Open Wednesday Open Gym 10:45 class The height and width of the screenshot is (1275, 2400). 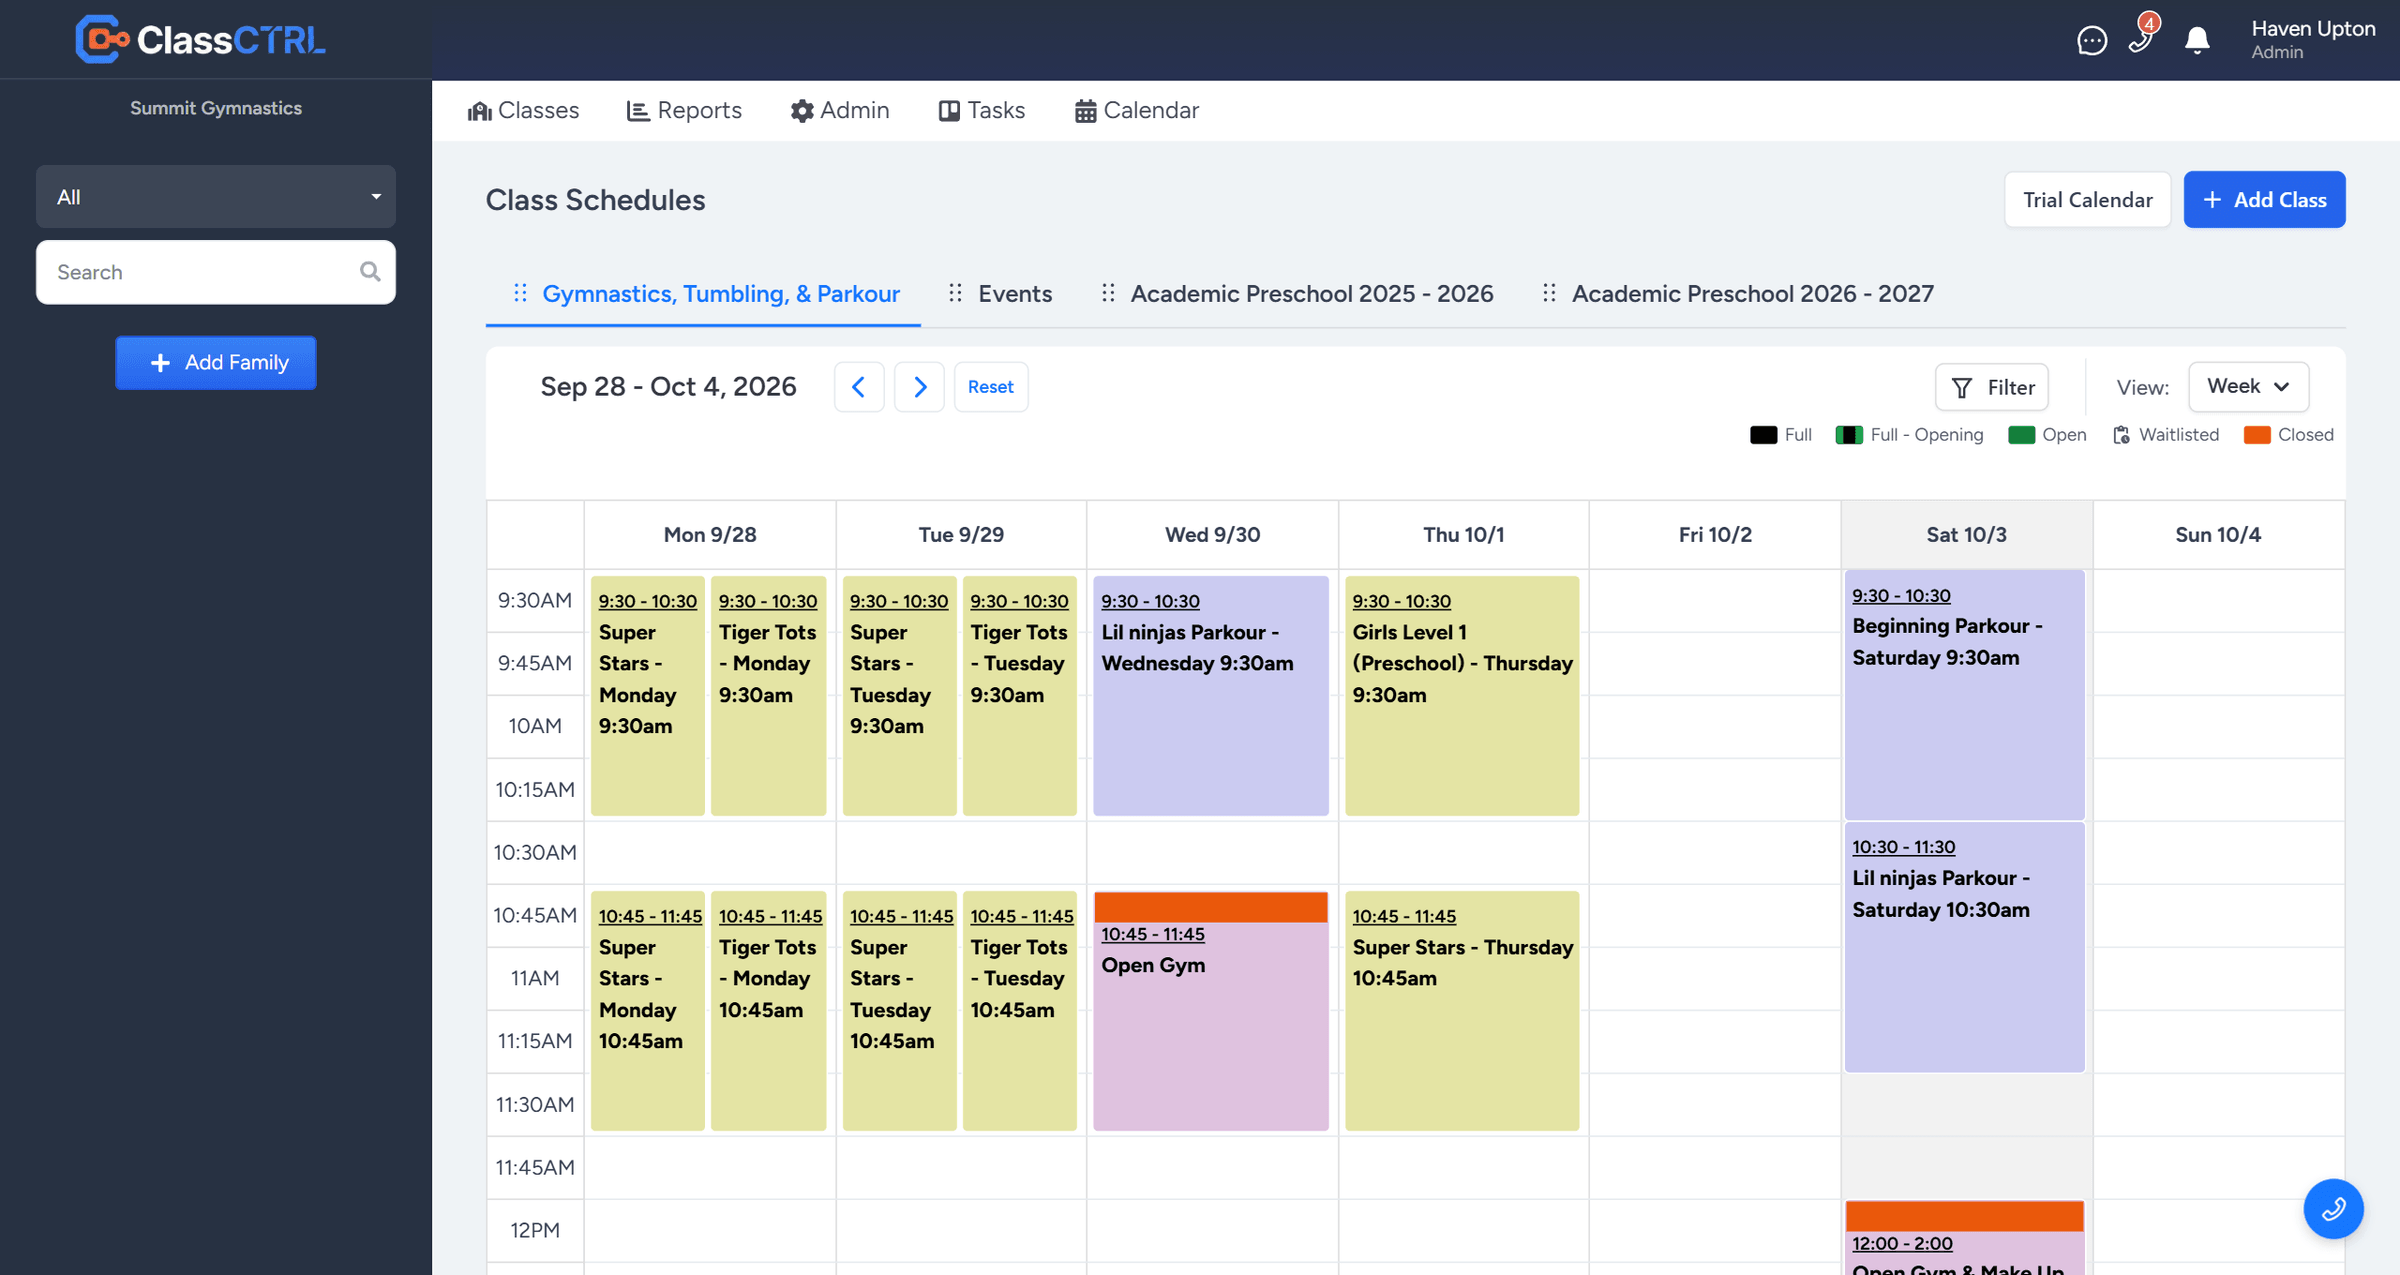pos(1211,1011)
